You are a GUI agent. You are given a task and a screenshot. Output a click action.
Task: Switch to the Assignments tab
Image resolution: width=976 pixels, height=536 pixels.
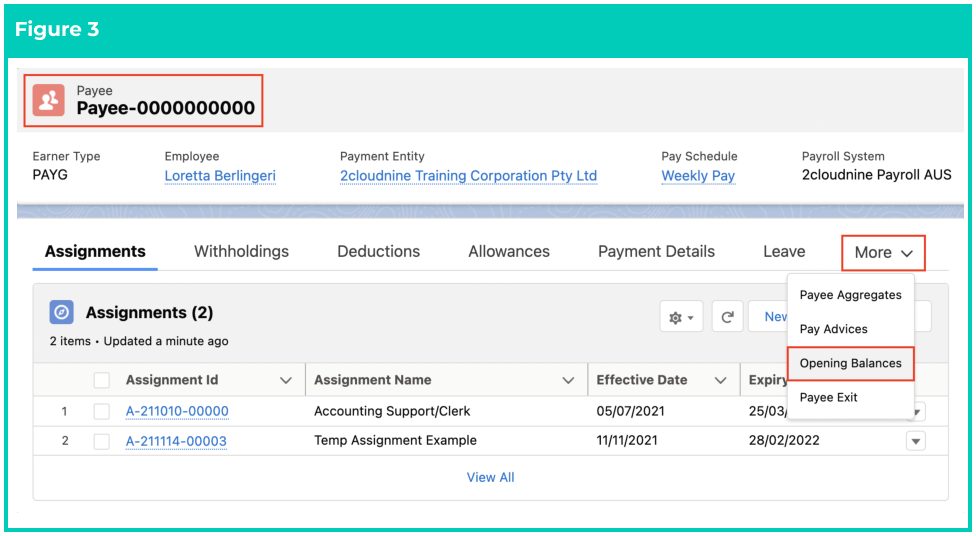[95, 252]
